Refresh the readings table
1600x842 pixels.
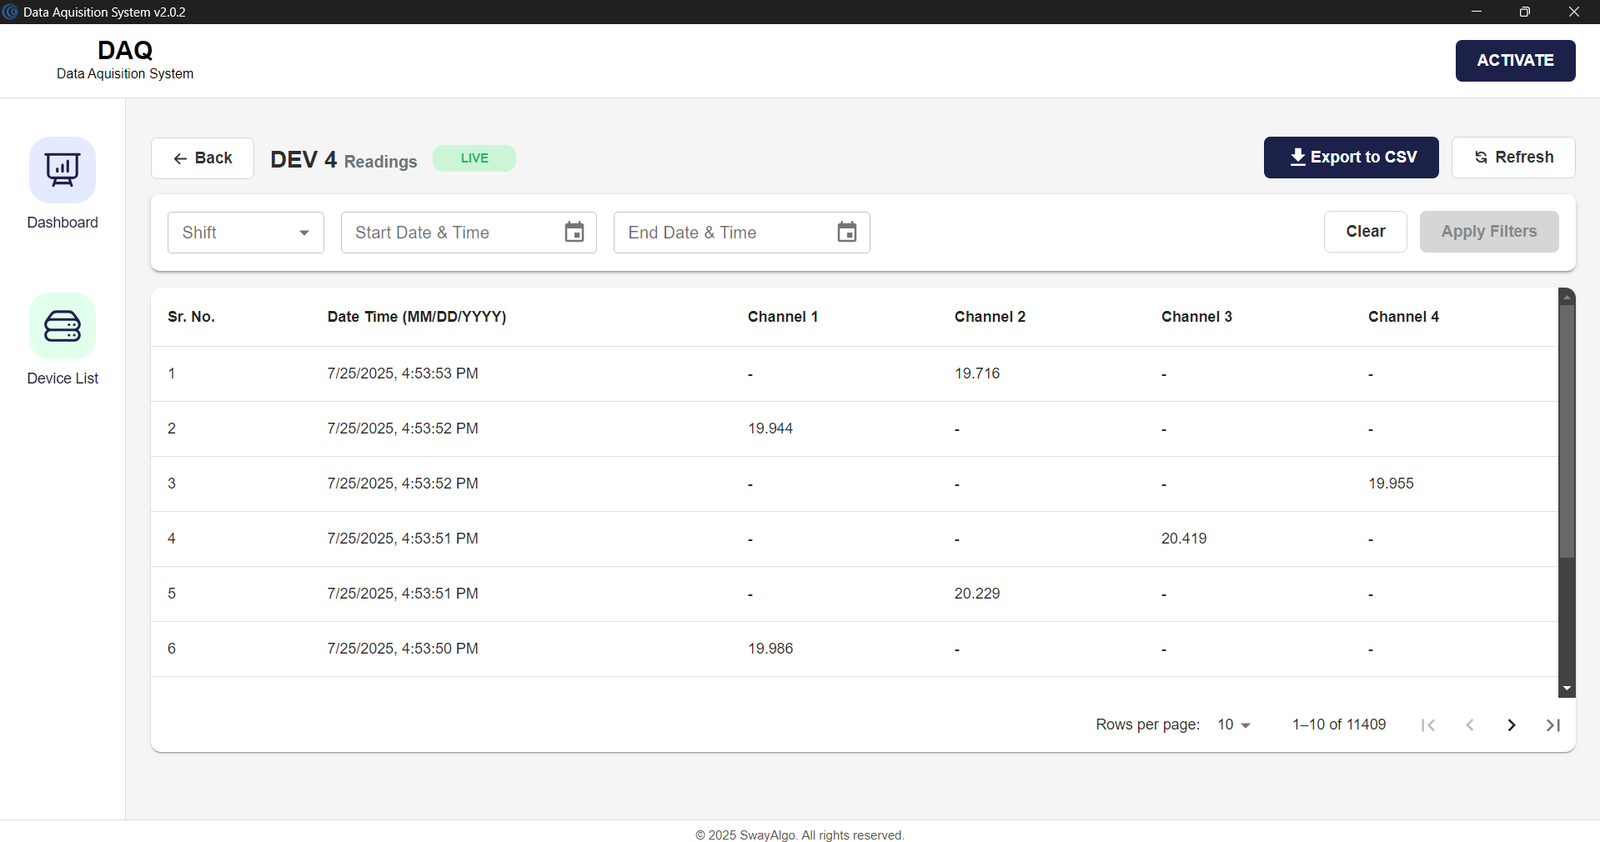[1513, 157]
